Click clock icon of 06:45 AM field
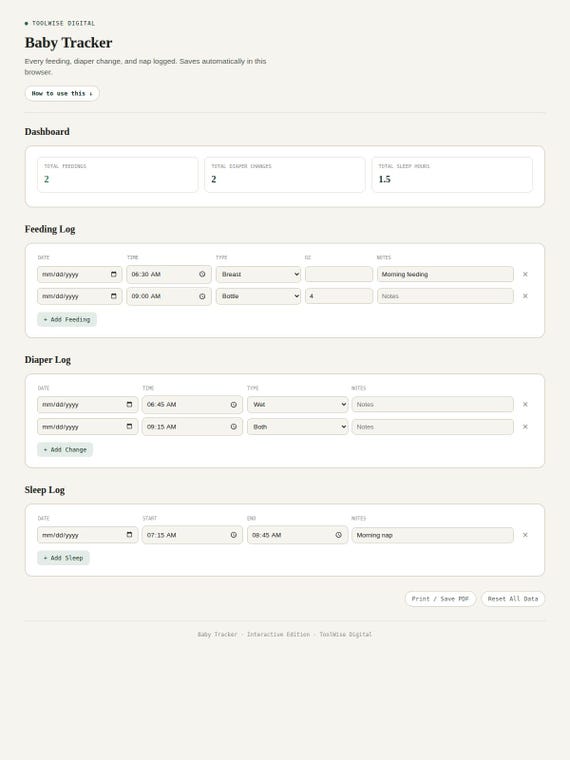The width and height of the screenshot is (570, 760). 234,405
